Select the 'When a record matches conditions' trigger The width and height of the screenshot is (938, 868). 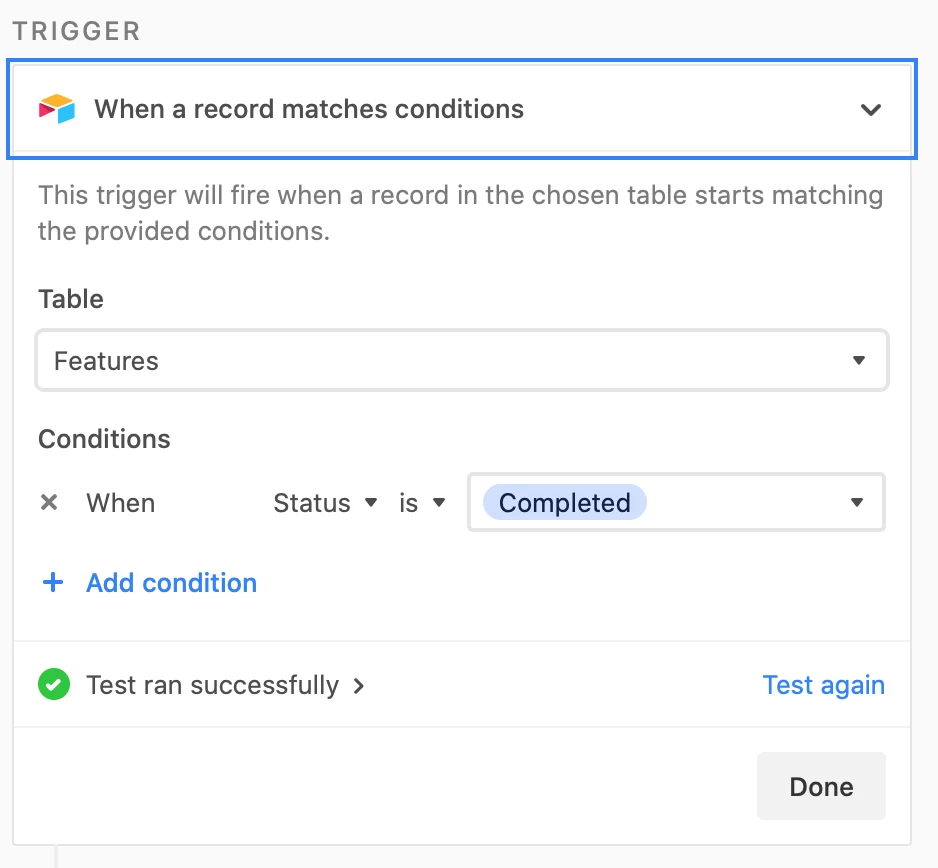click(x=462, y=109)
